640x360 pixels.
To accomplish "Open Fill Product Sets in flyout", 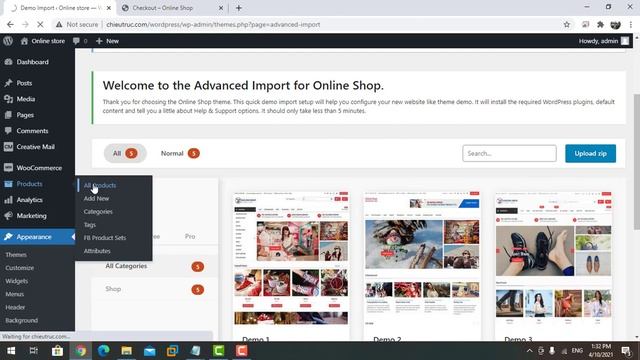I will click(105, 238).
